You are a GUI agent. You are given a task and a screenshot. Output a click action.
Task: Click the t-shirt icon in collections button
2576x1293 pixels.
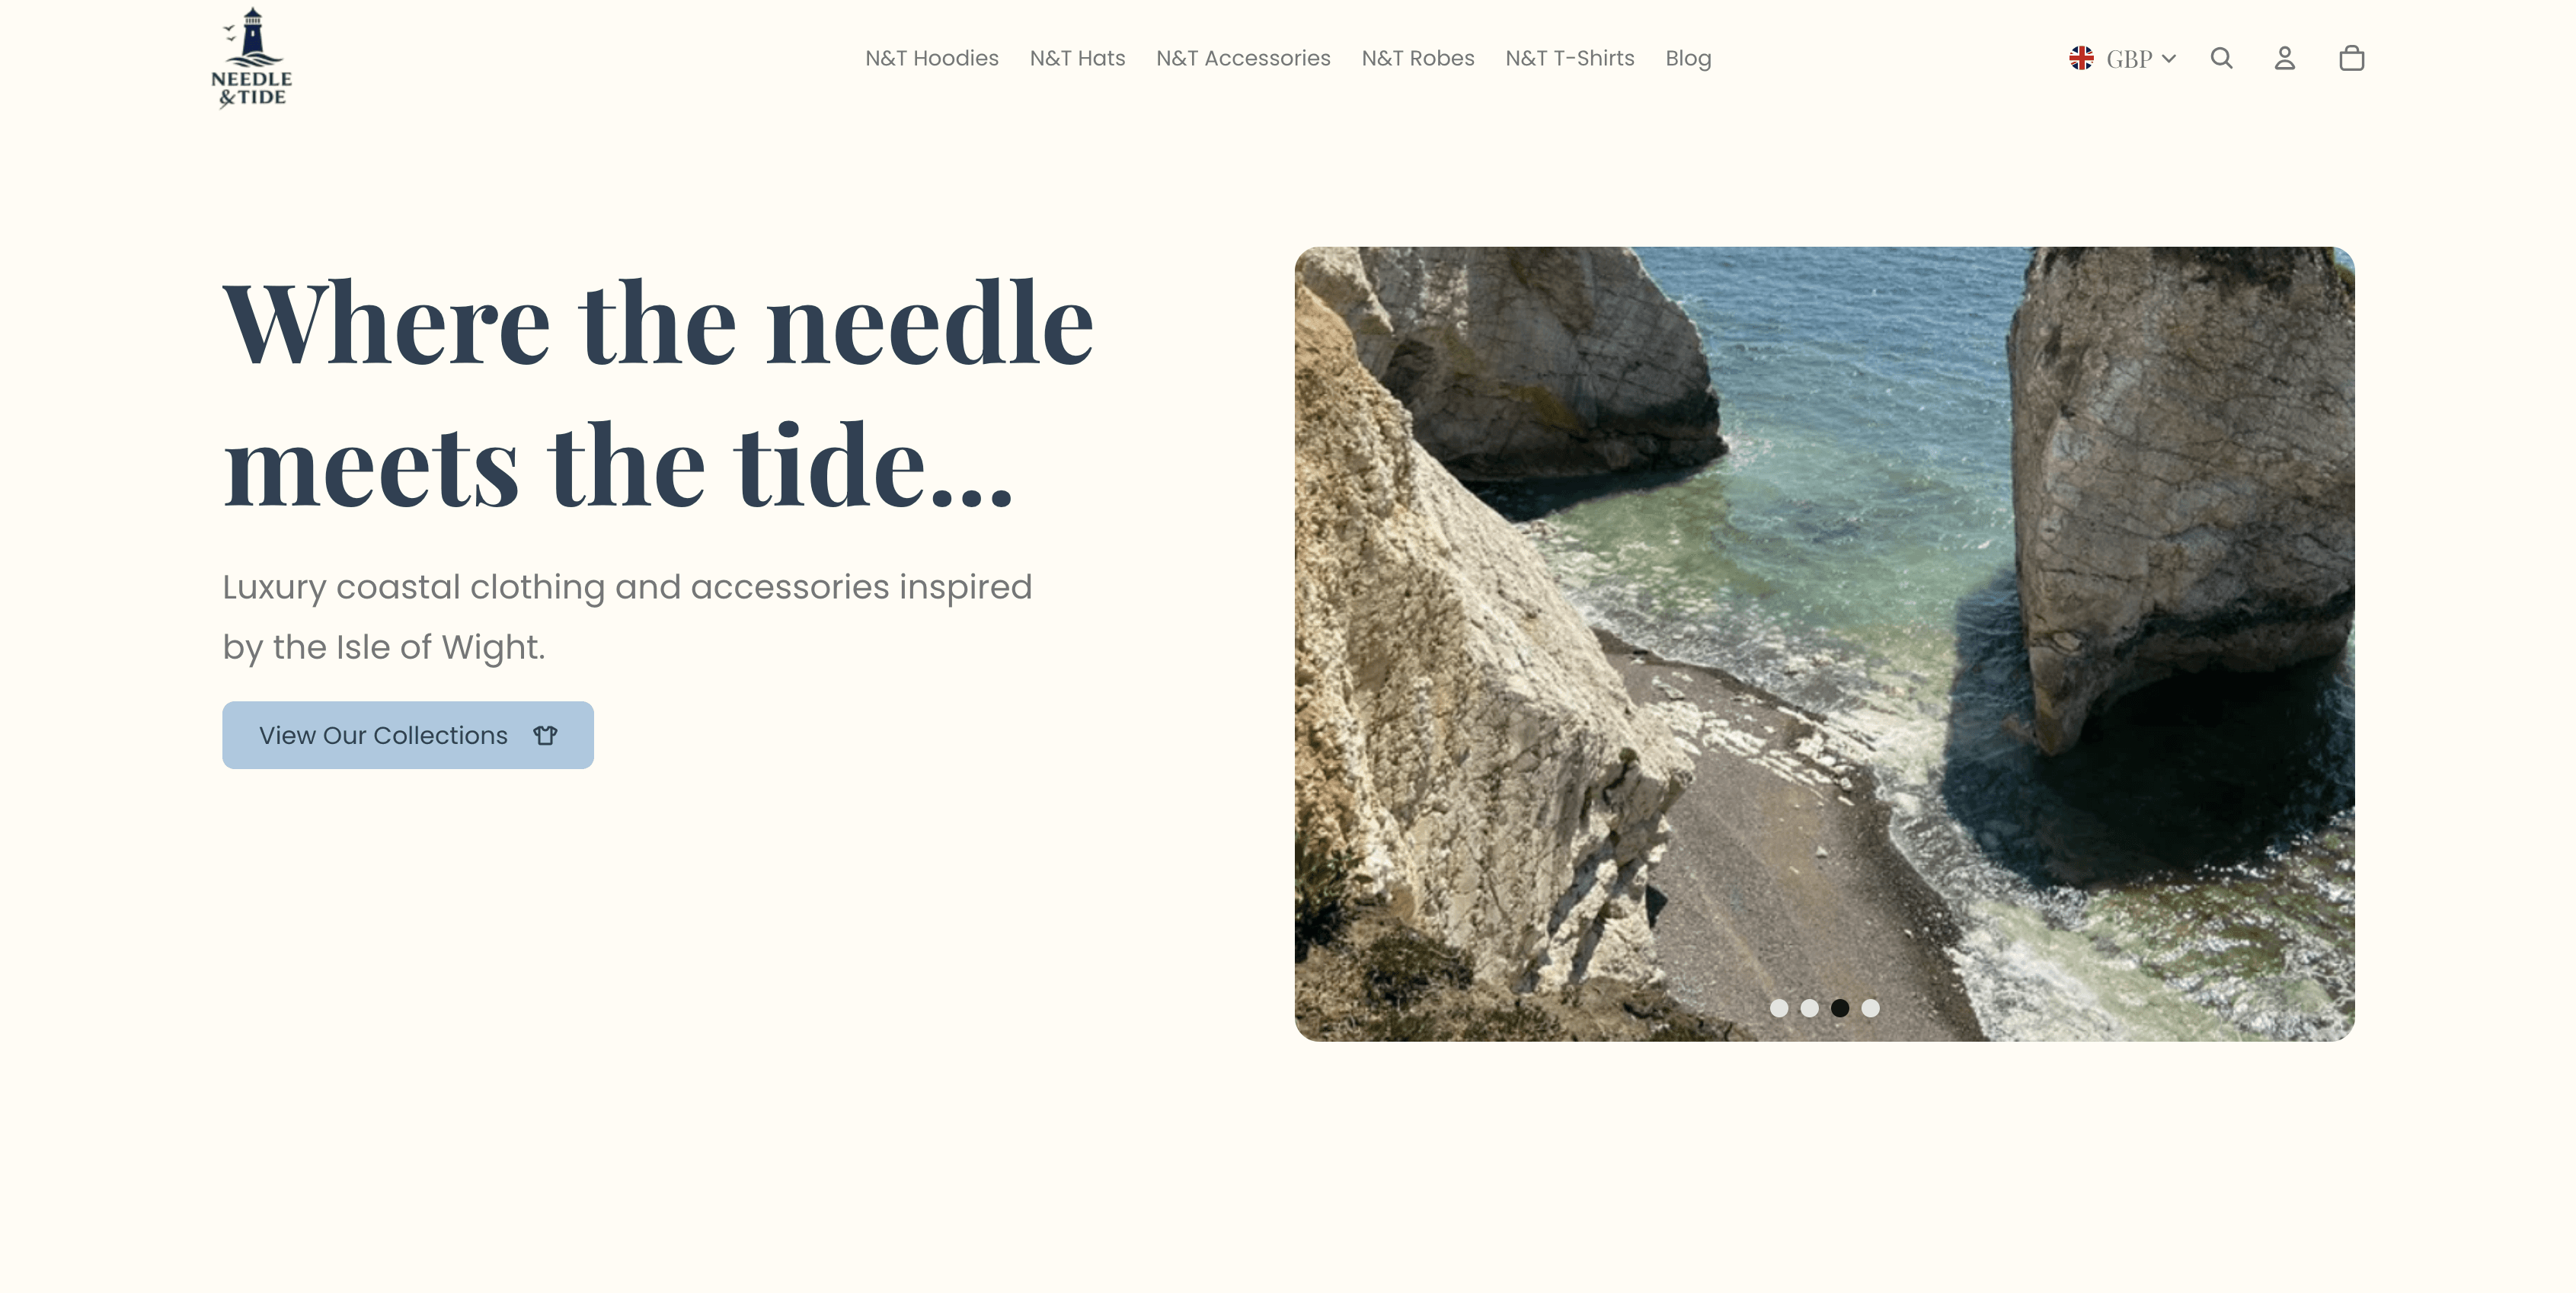(x=545, y=735)
